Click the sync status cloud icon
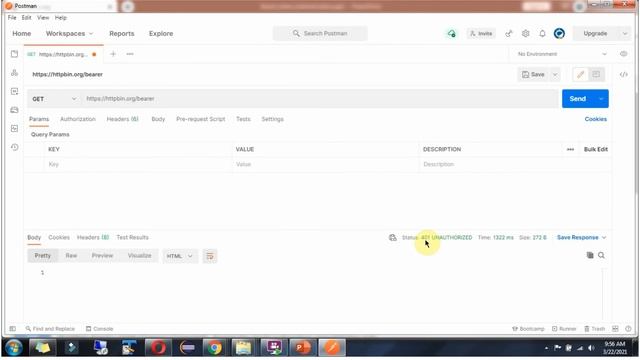Viewport: 640px width, 360px height. (451, 33)
